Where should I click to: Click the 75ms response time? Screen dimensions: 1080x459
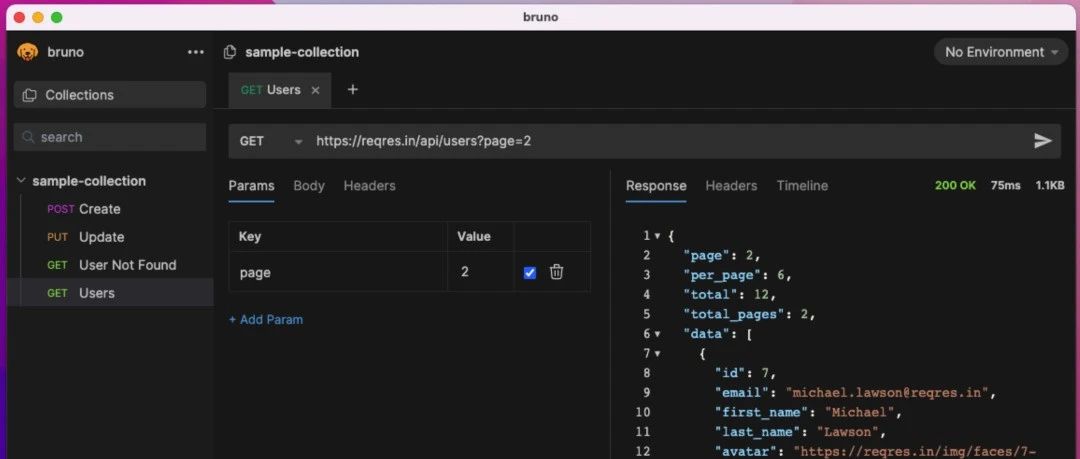click(1006, 185)
